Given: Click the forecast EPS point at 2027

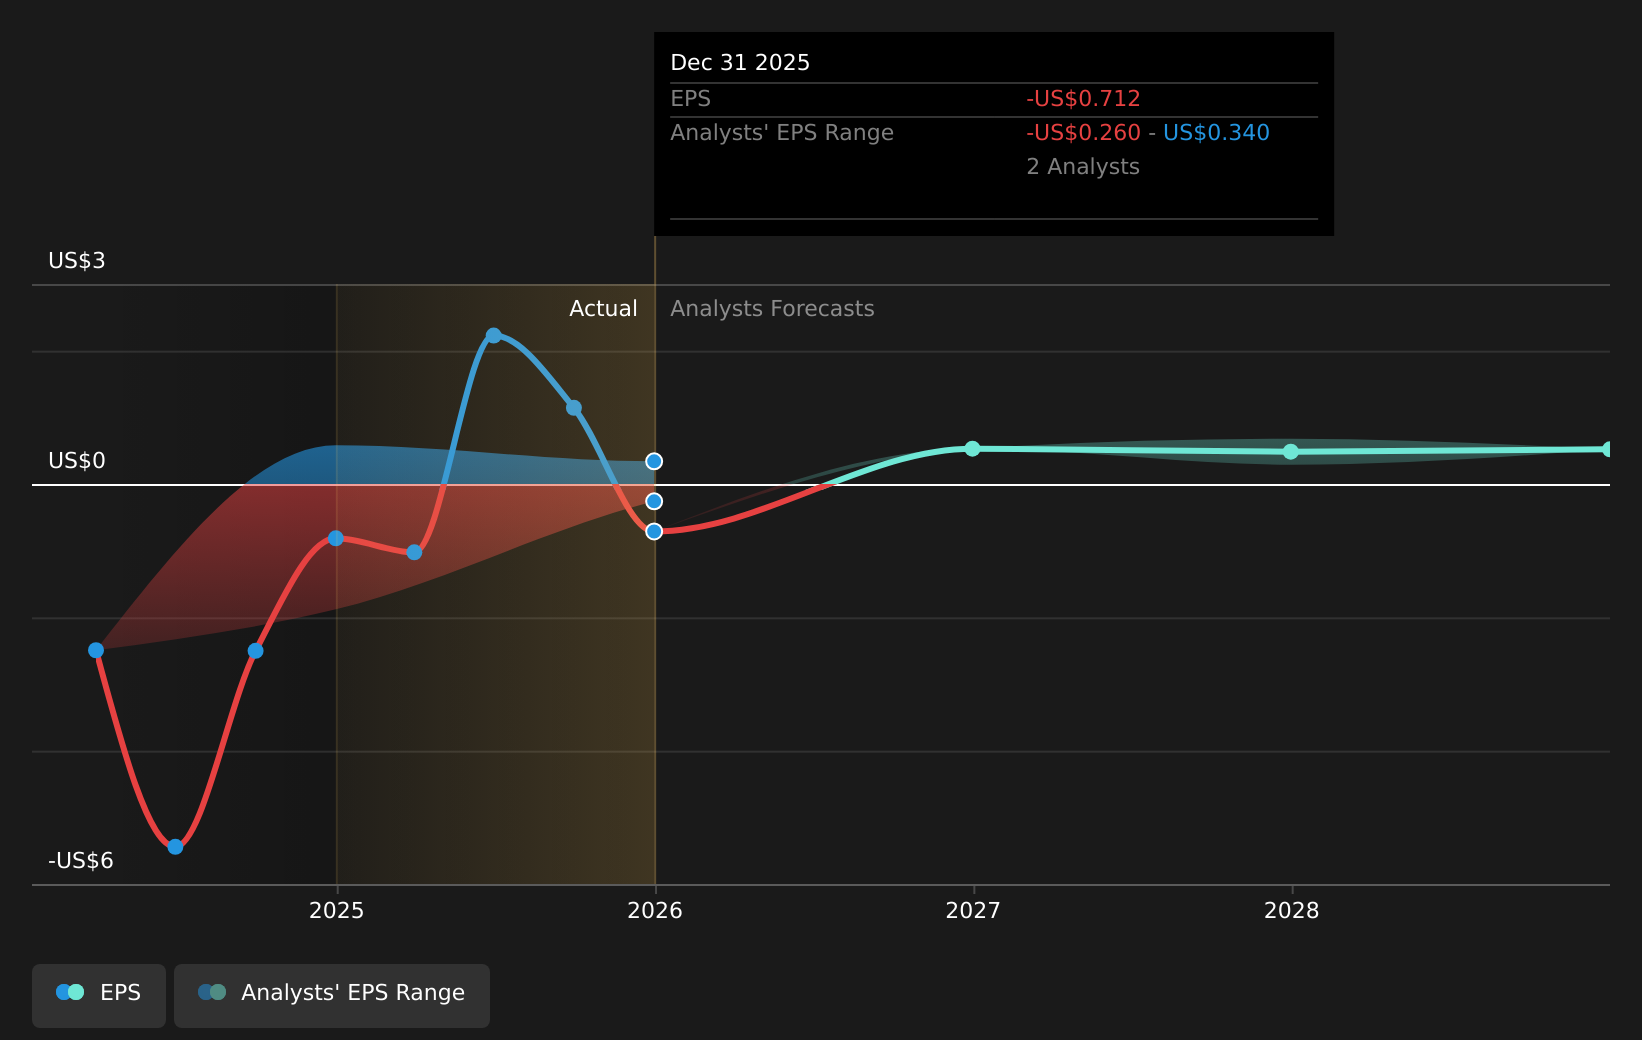Looking at the screenshot, I should (x=972, y=448).
